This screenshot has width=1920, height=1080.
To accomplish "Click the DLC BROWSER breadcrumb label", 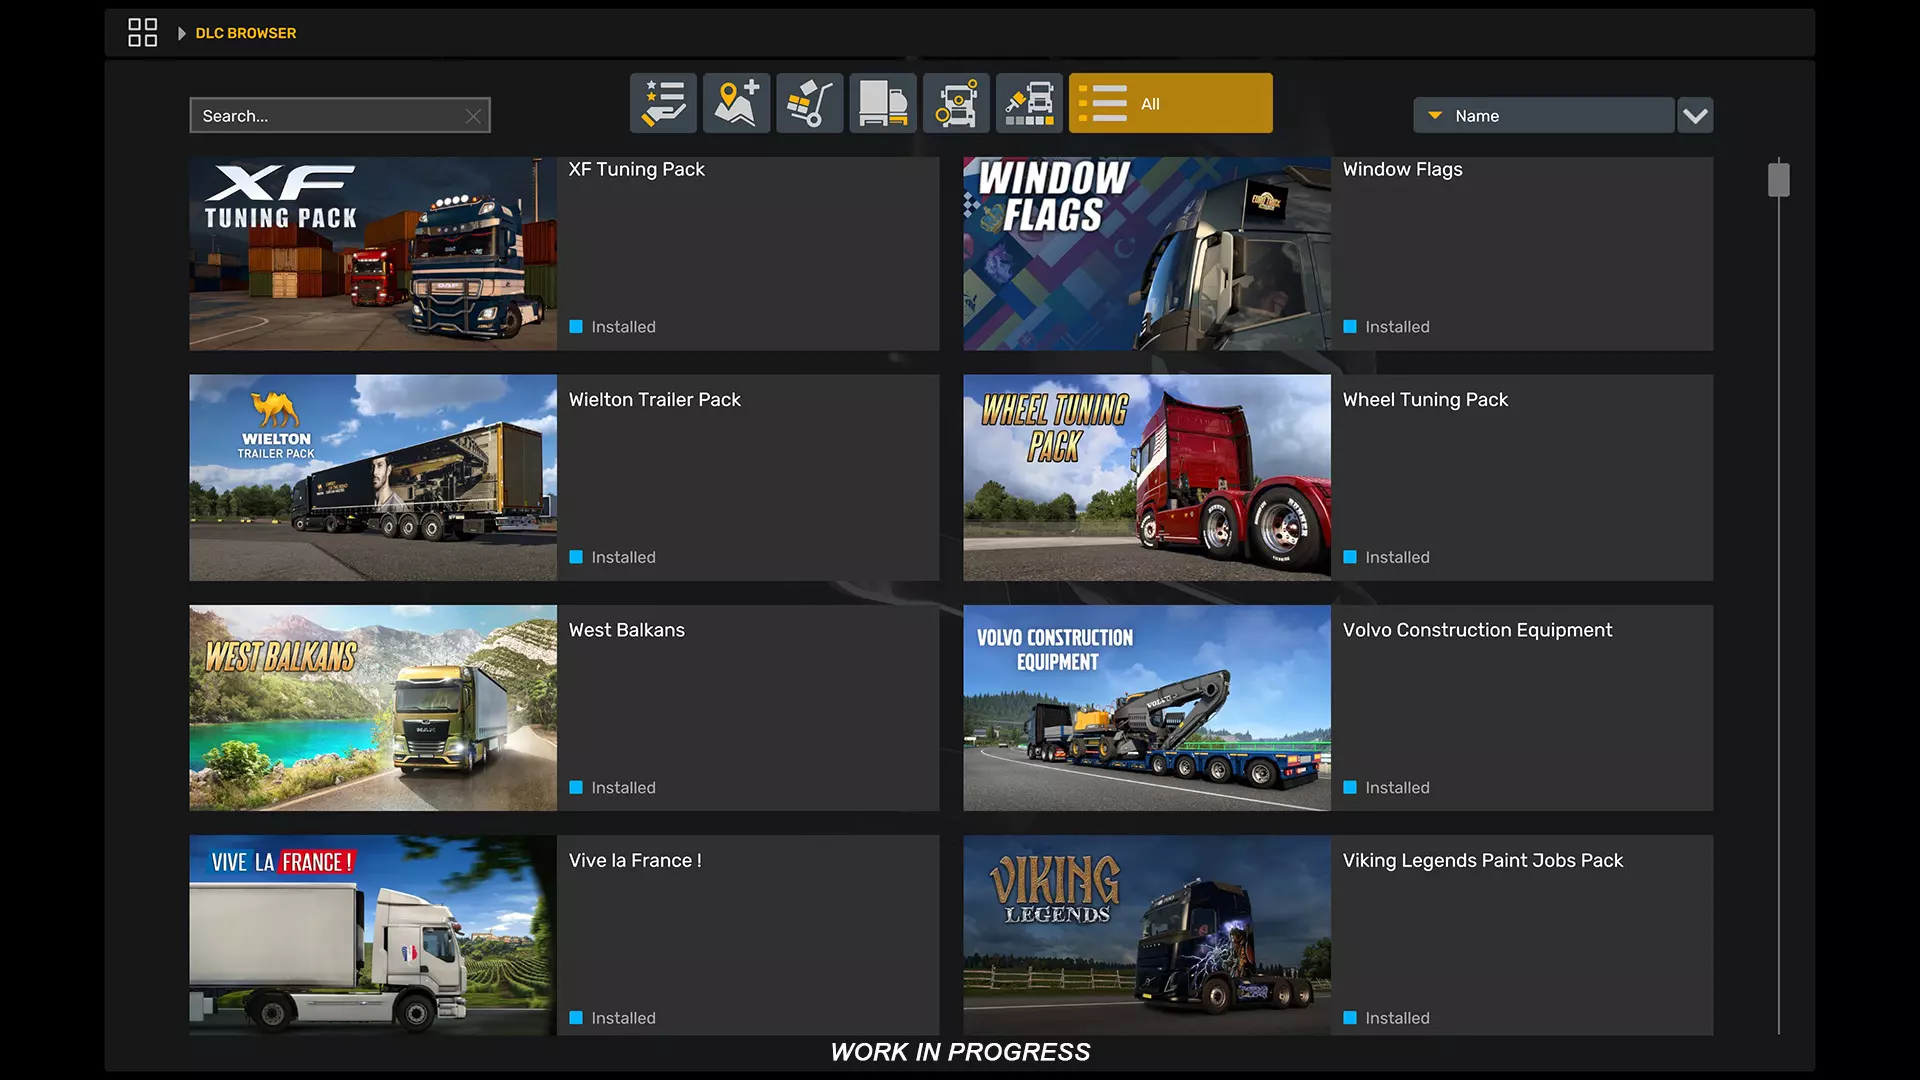I will click(x=246, y=33).
